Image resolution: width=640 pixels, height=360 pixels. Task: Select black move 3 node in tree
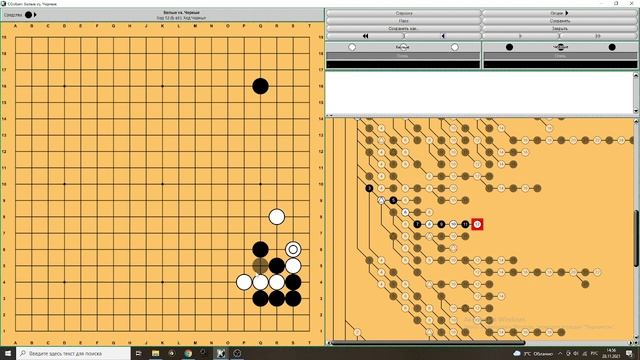[x=369, y=188]
